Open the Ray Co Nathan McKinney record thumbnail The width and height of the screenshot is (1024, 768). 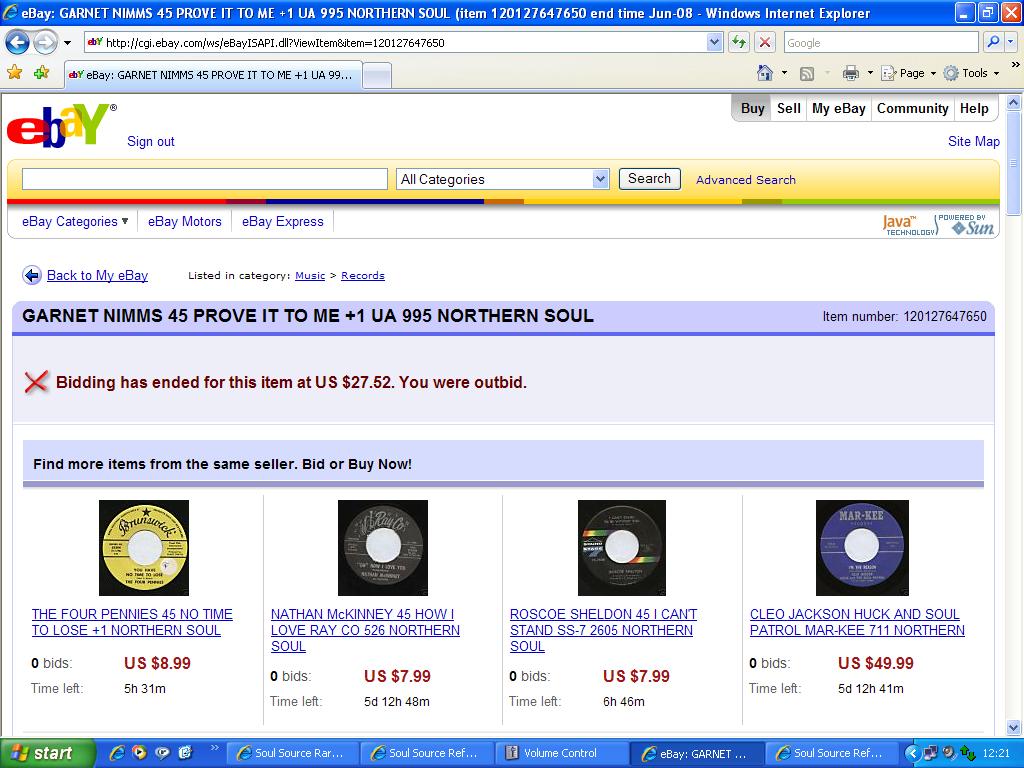point(383,548)
